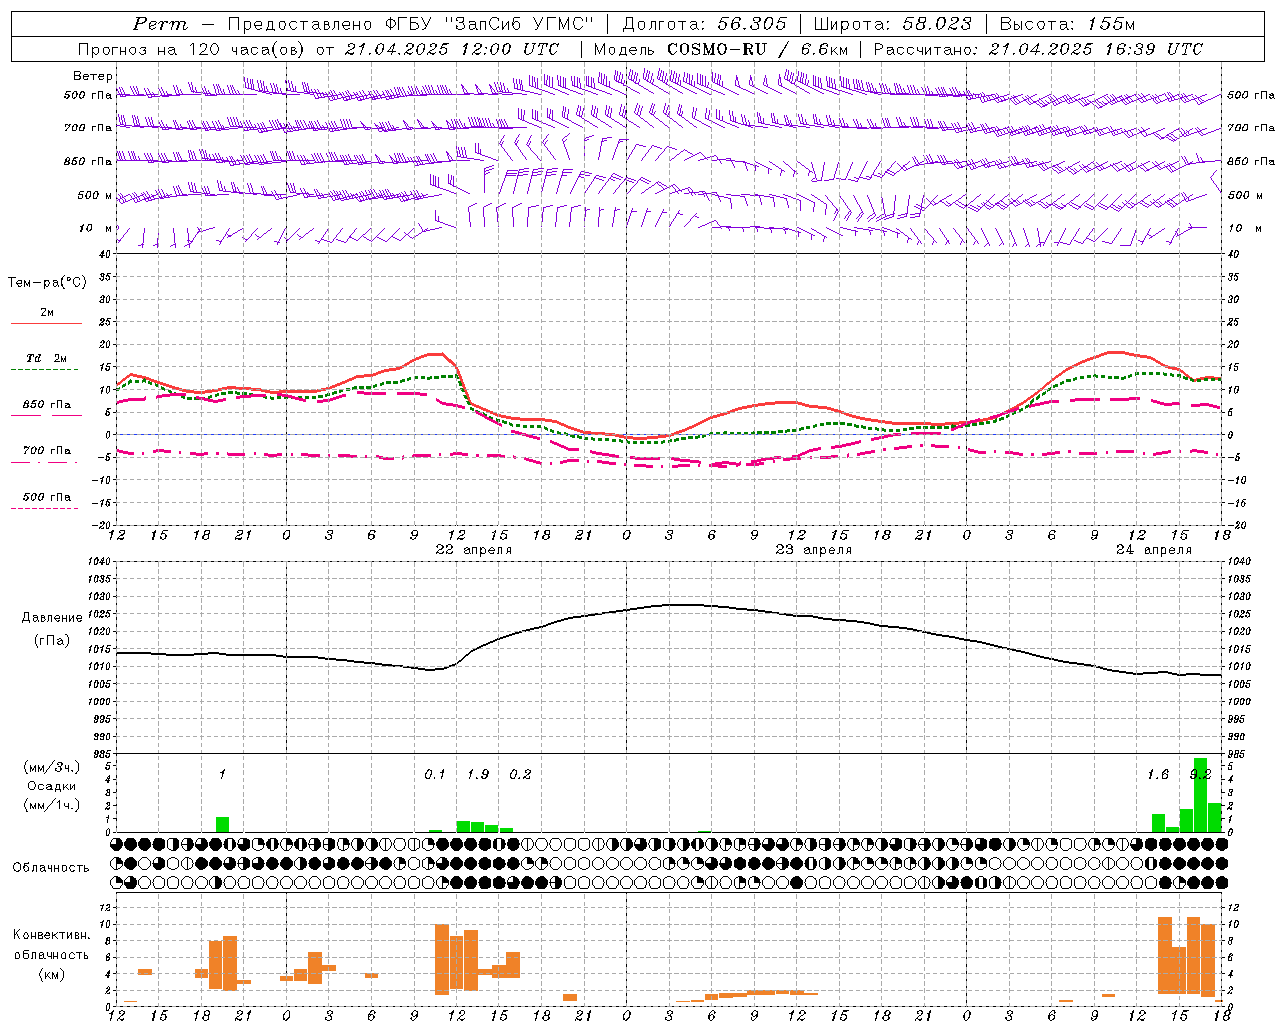Click the "0.2" precipitation total value
The image size is (1280, 1024).
[x=520, y=774]
